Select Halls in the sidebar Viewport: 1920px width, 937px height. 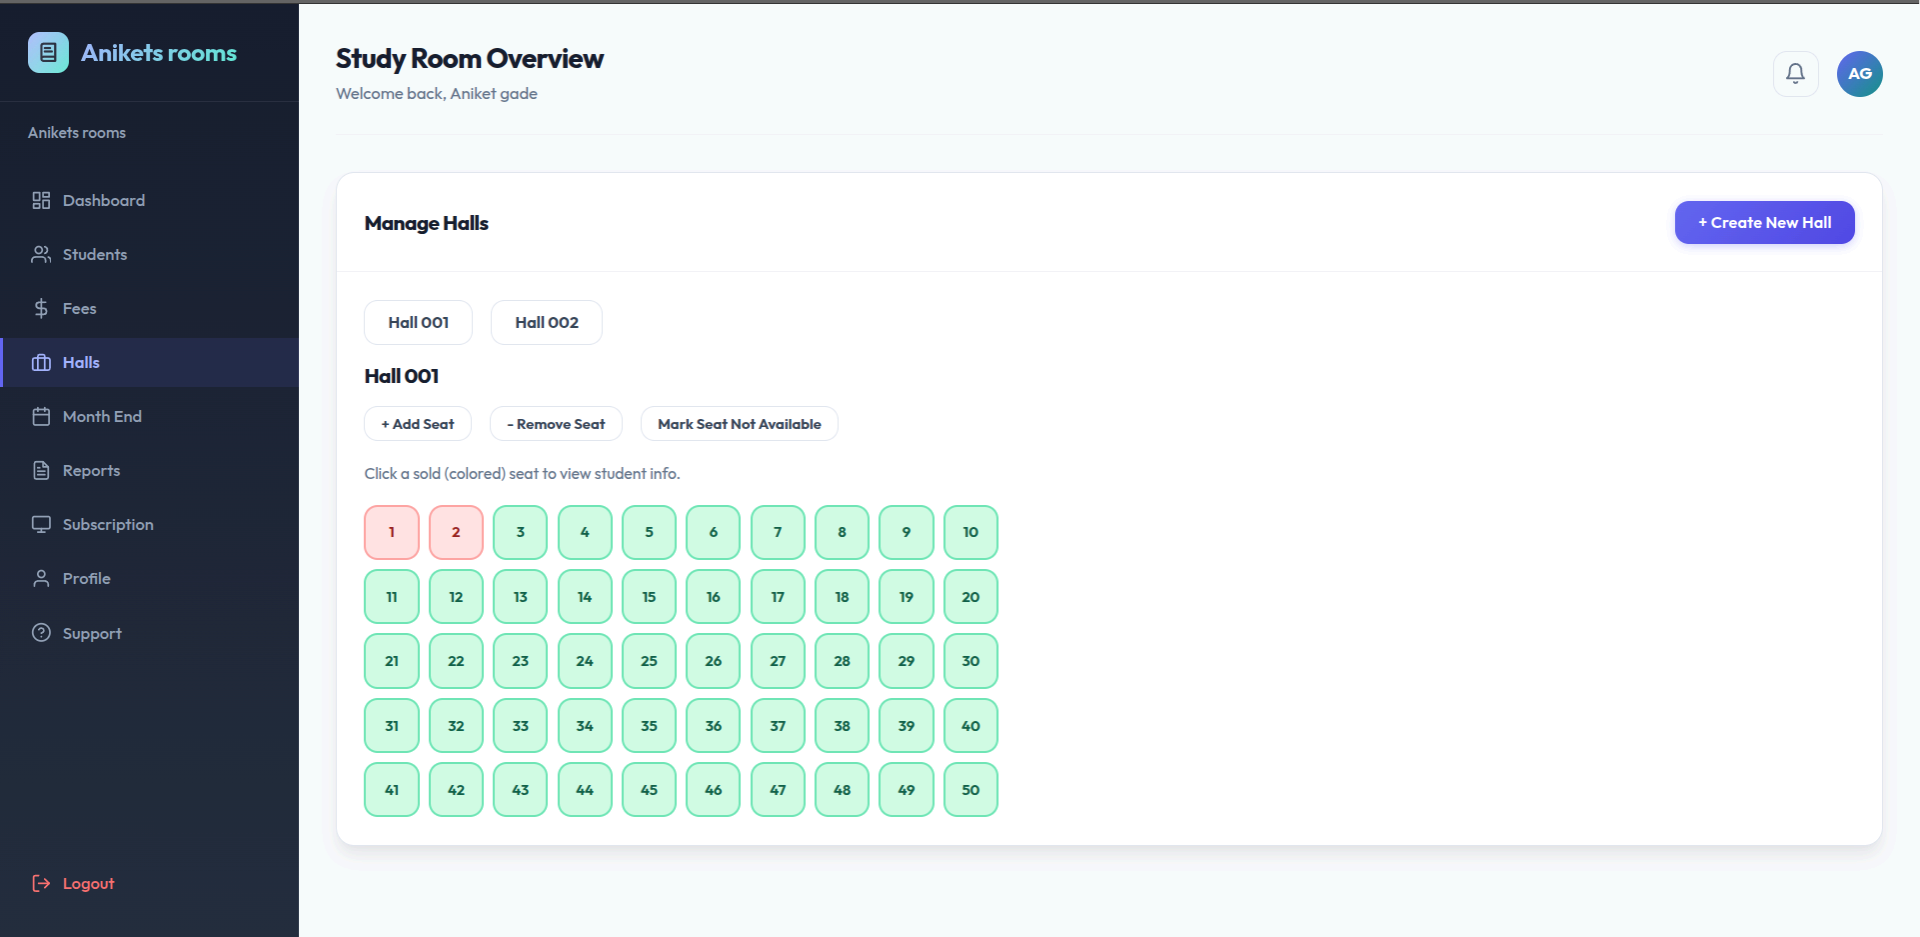tap(149, 362)
